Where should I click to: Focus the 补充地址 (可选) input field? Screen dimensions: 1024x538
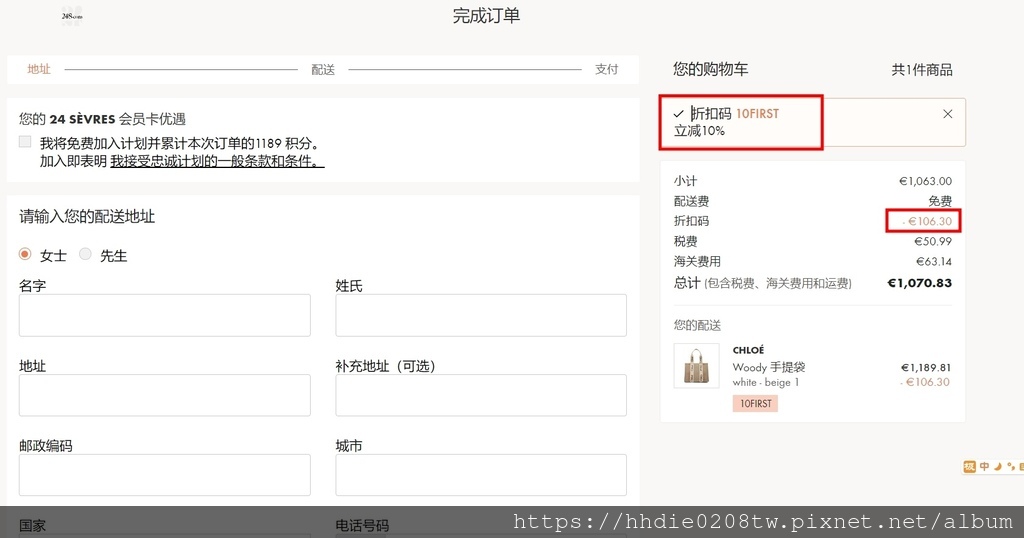[481, 395]
